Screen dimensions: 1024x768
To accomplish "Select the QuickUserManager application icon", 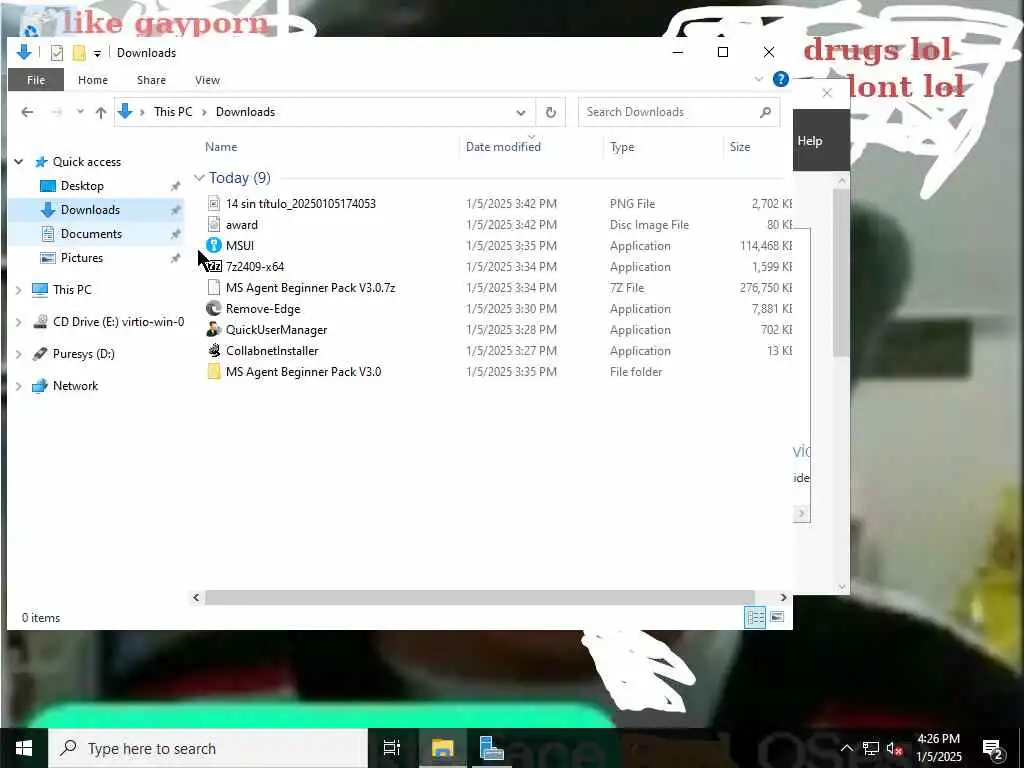I will tap(214, 329).
